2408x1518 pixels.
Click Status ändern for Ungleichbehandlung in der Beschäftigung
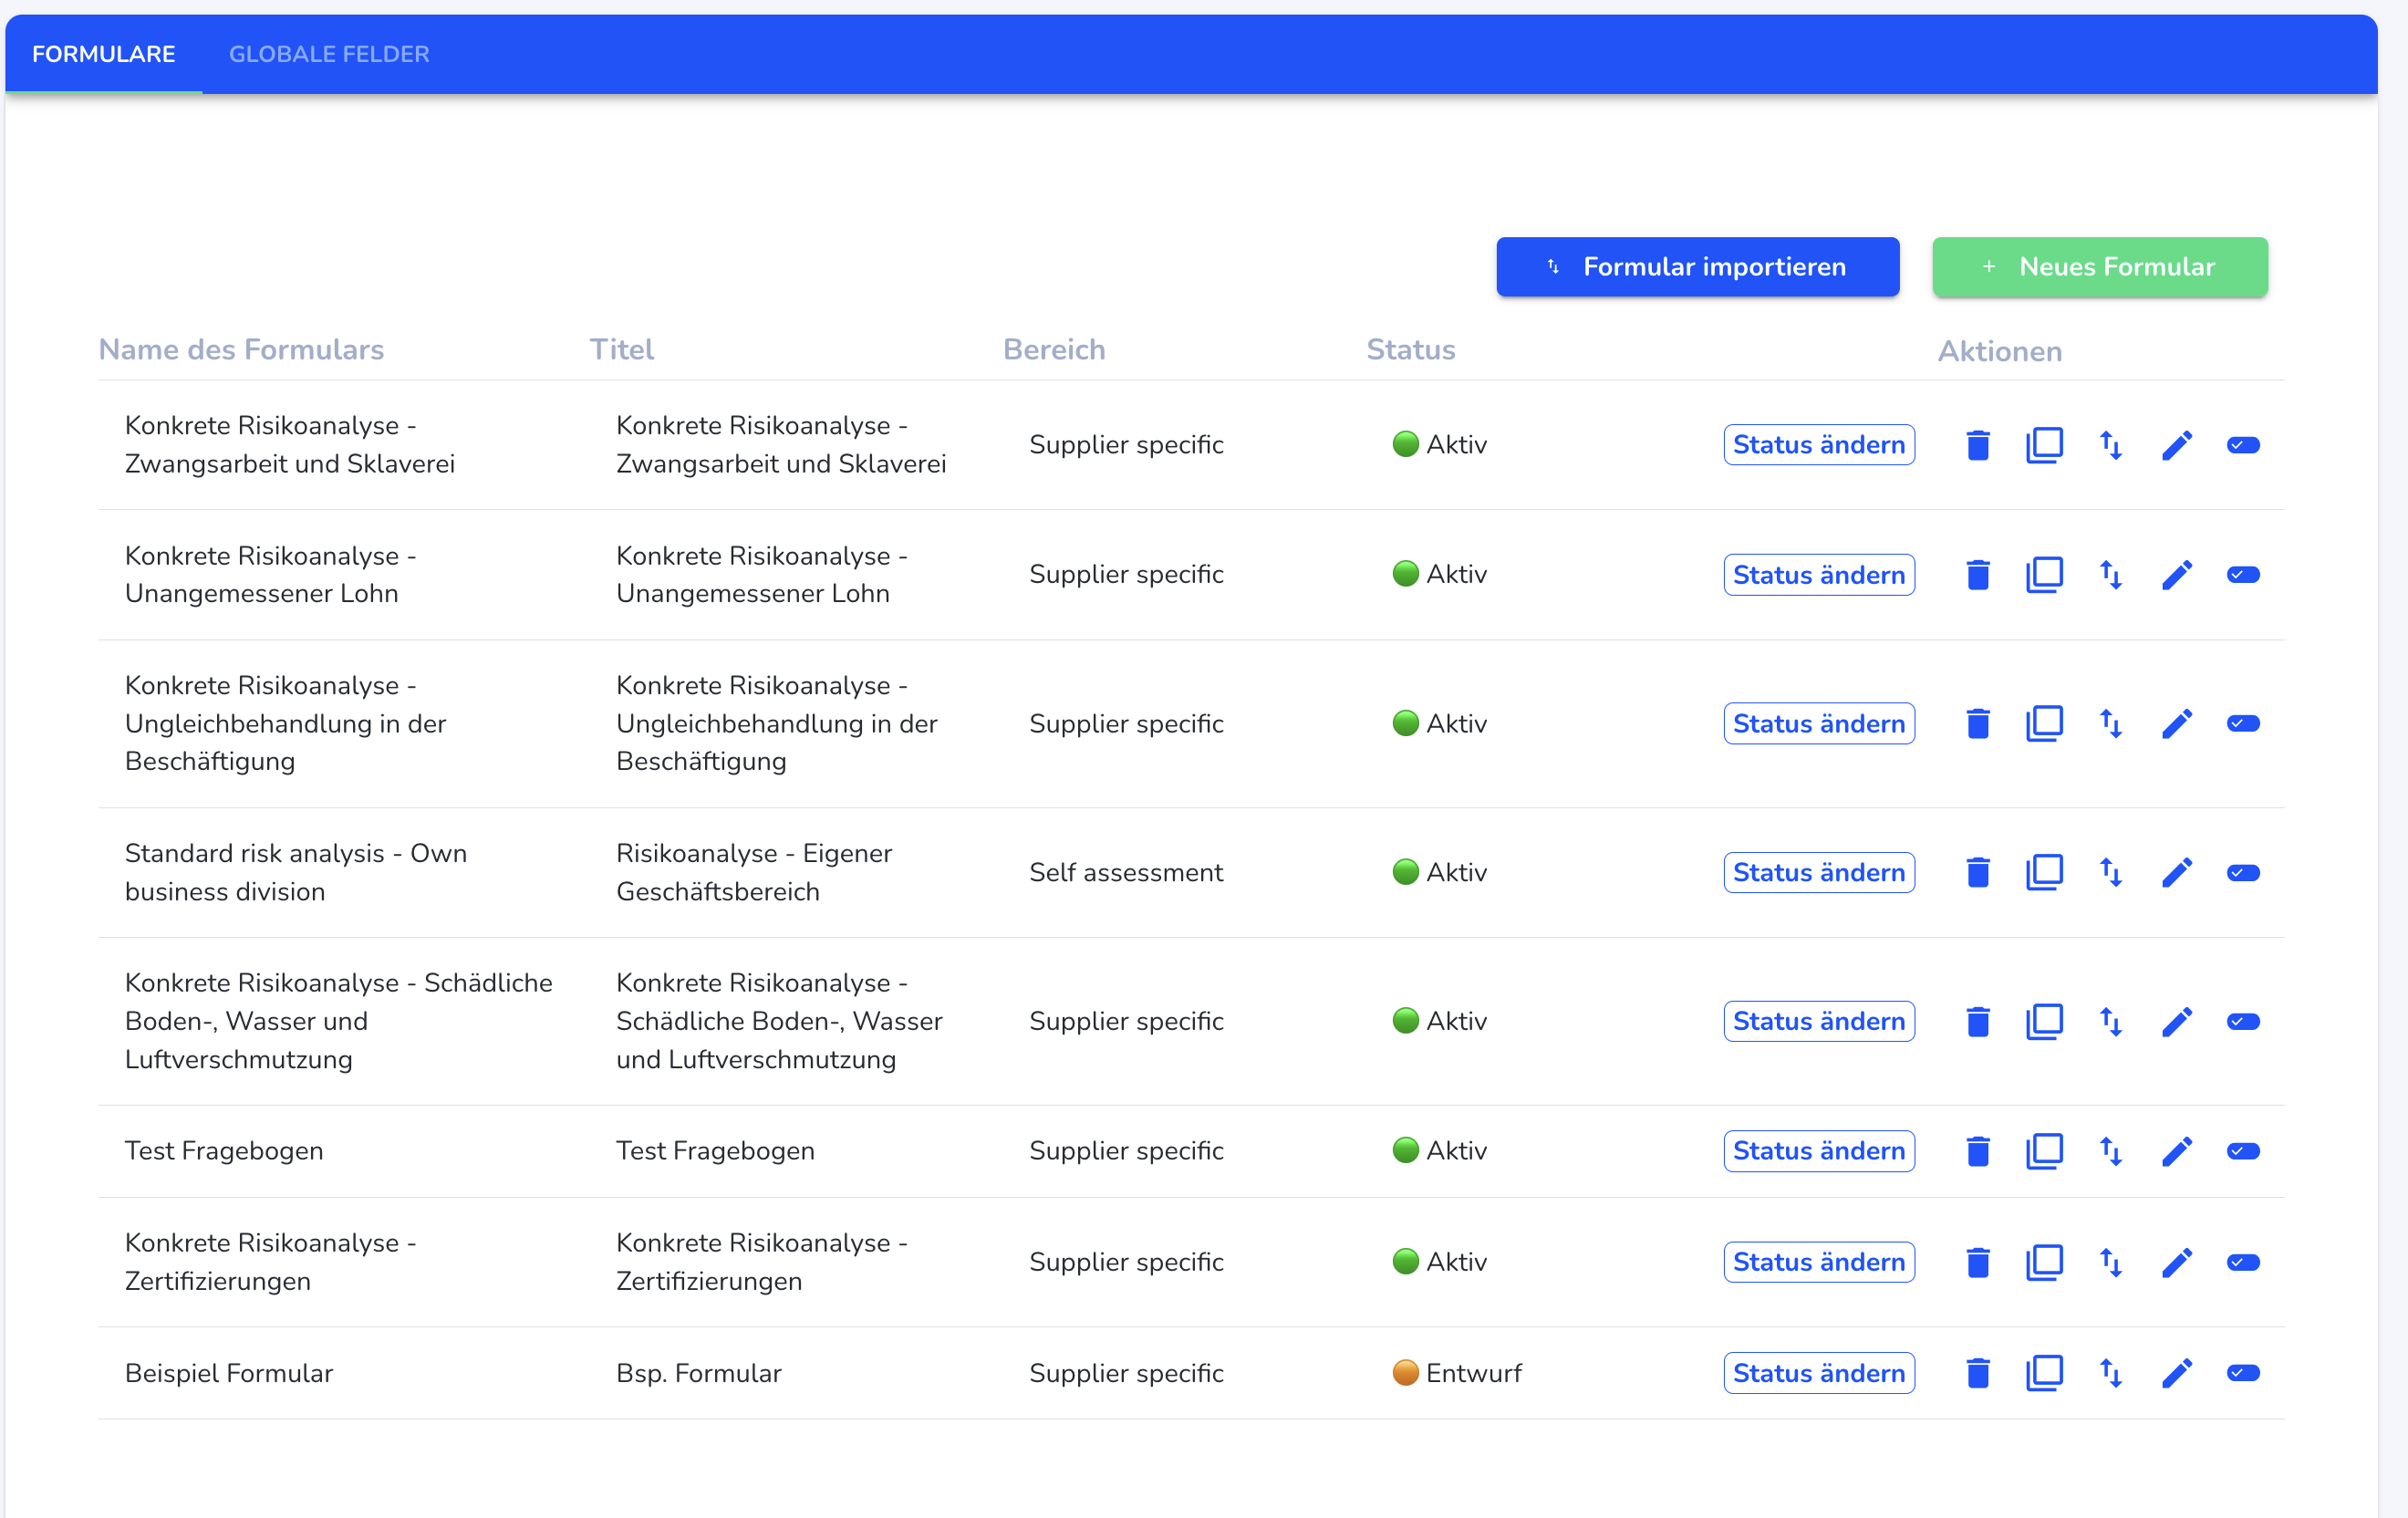(x=1818, y=723)
